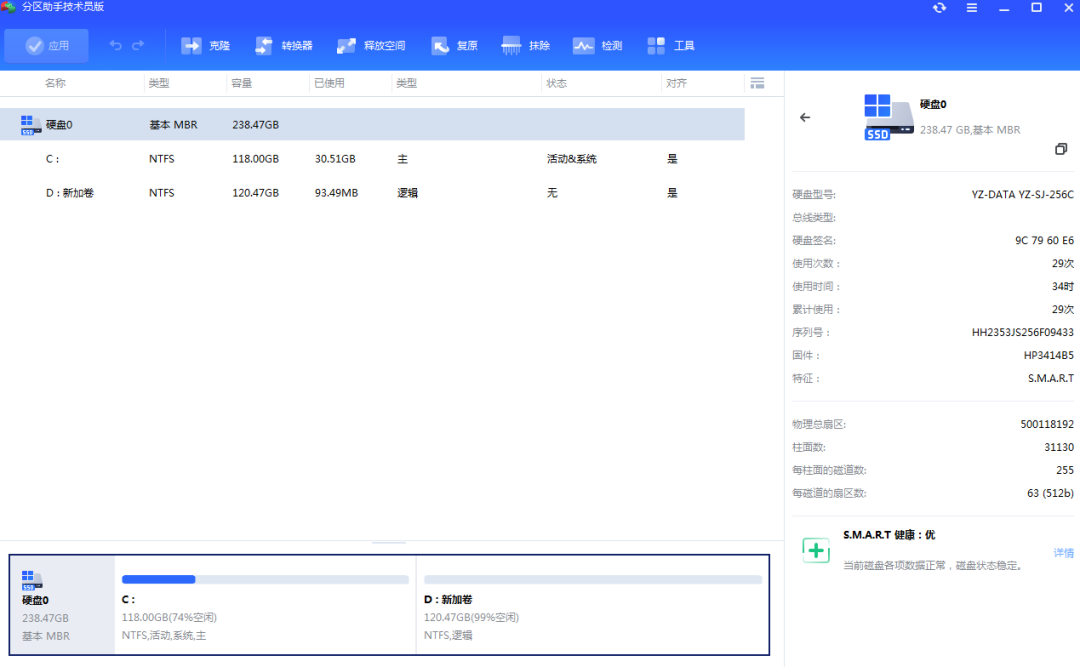
Task: Click the redo arrow in toolbar
Action: point(138,46)
